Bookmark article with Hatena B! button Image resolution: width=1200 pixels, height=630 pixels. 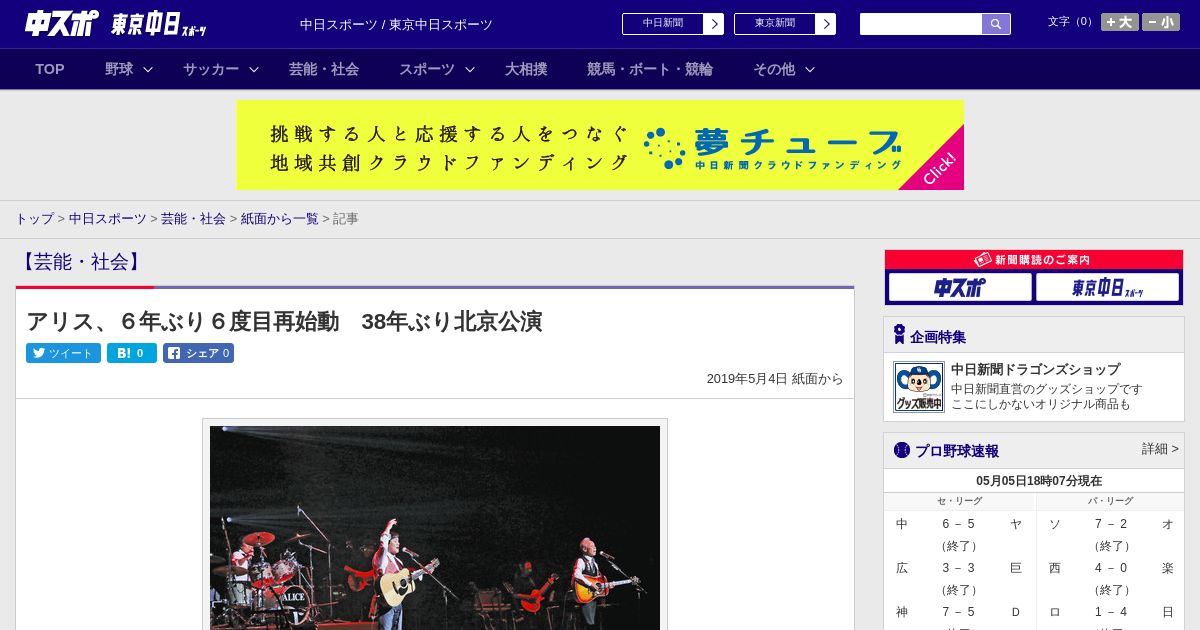(x=132, y=353)
